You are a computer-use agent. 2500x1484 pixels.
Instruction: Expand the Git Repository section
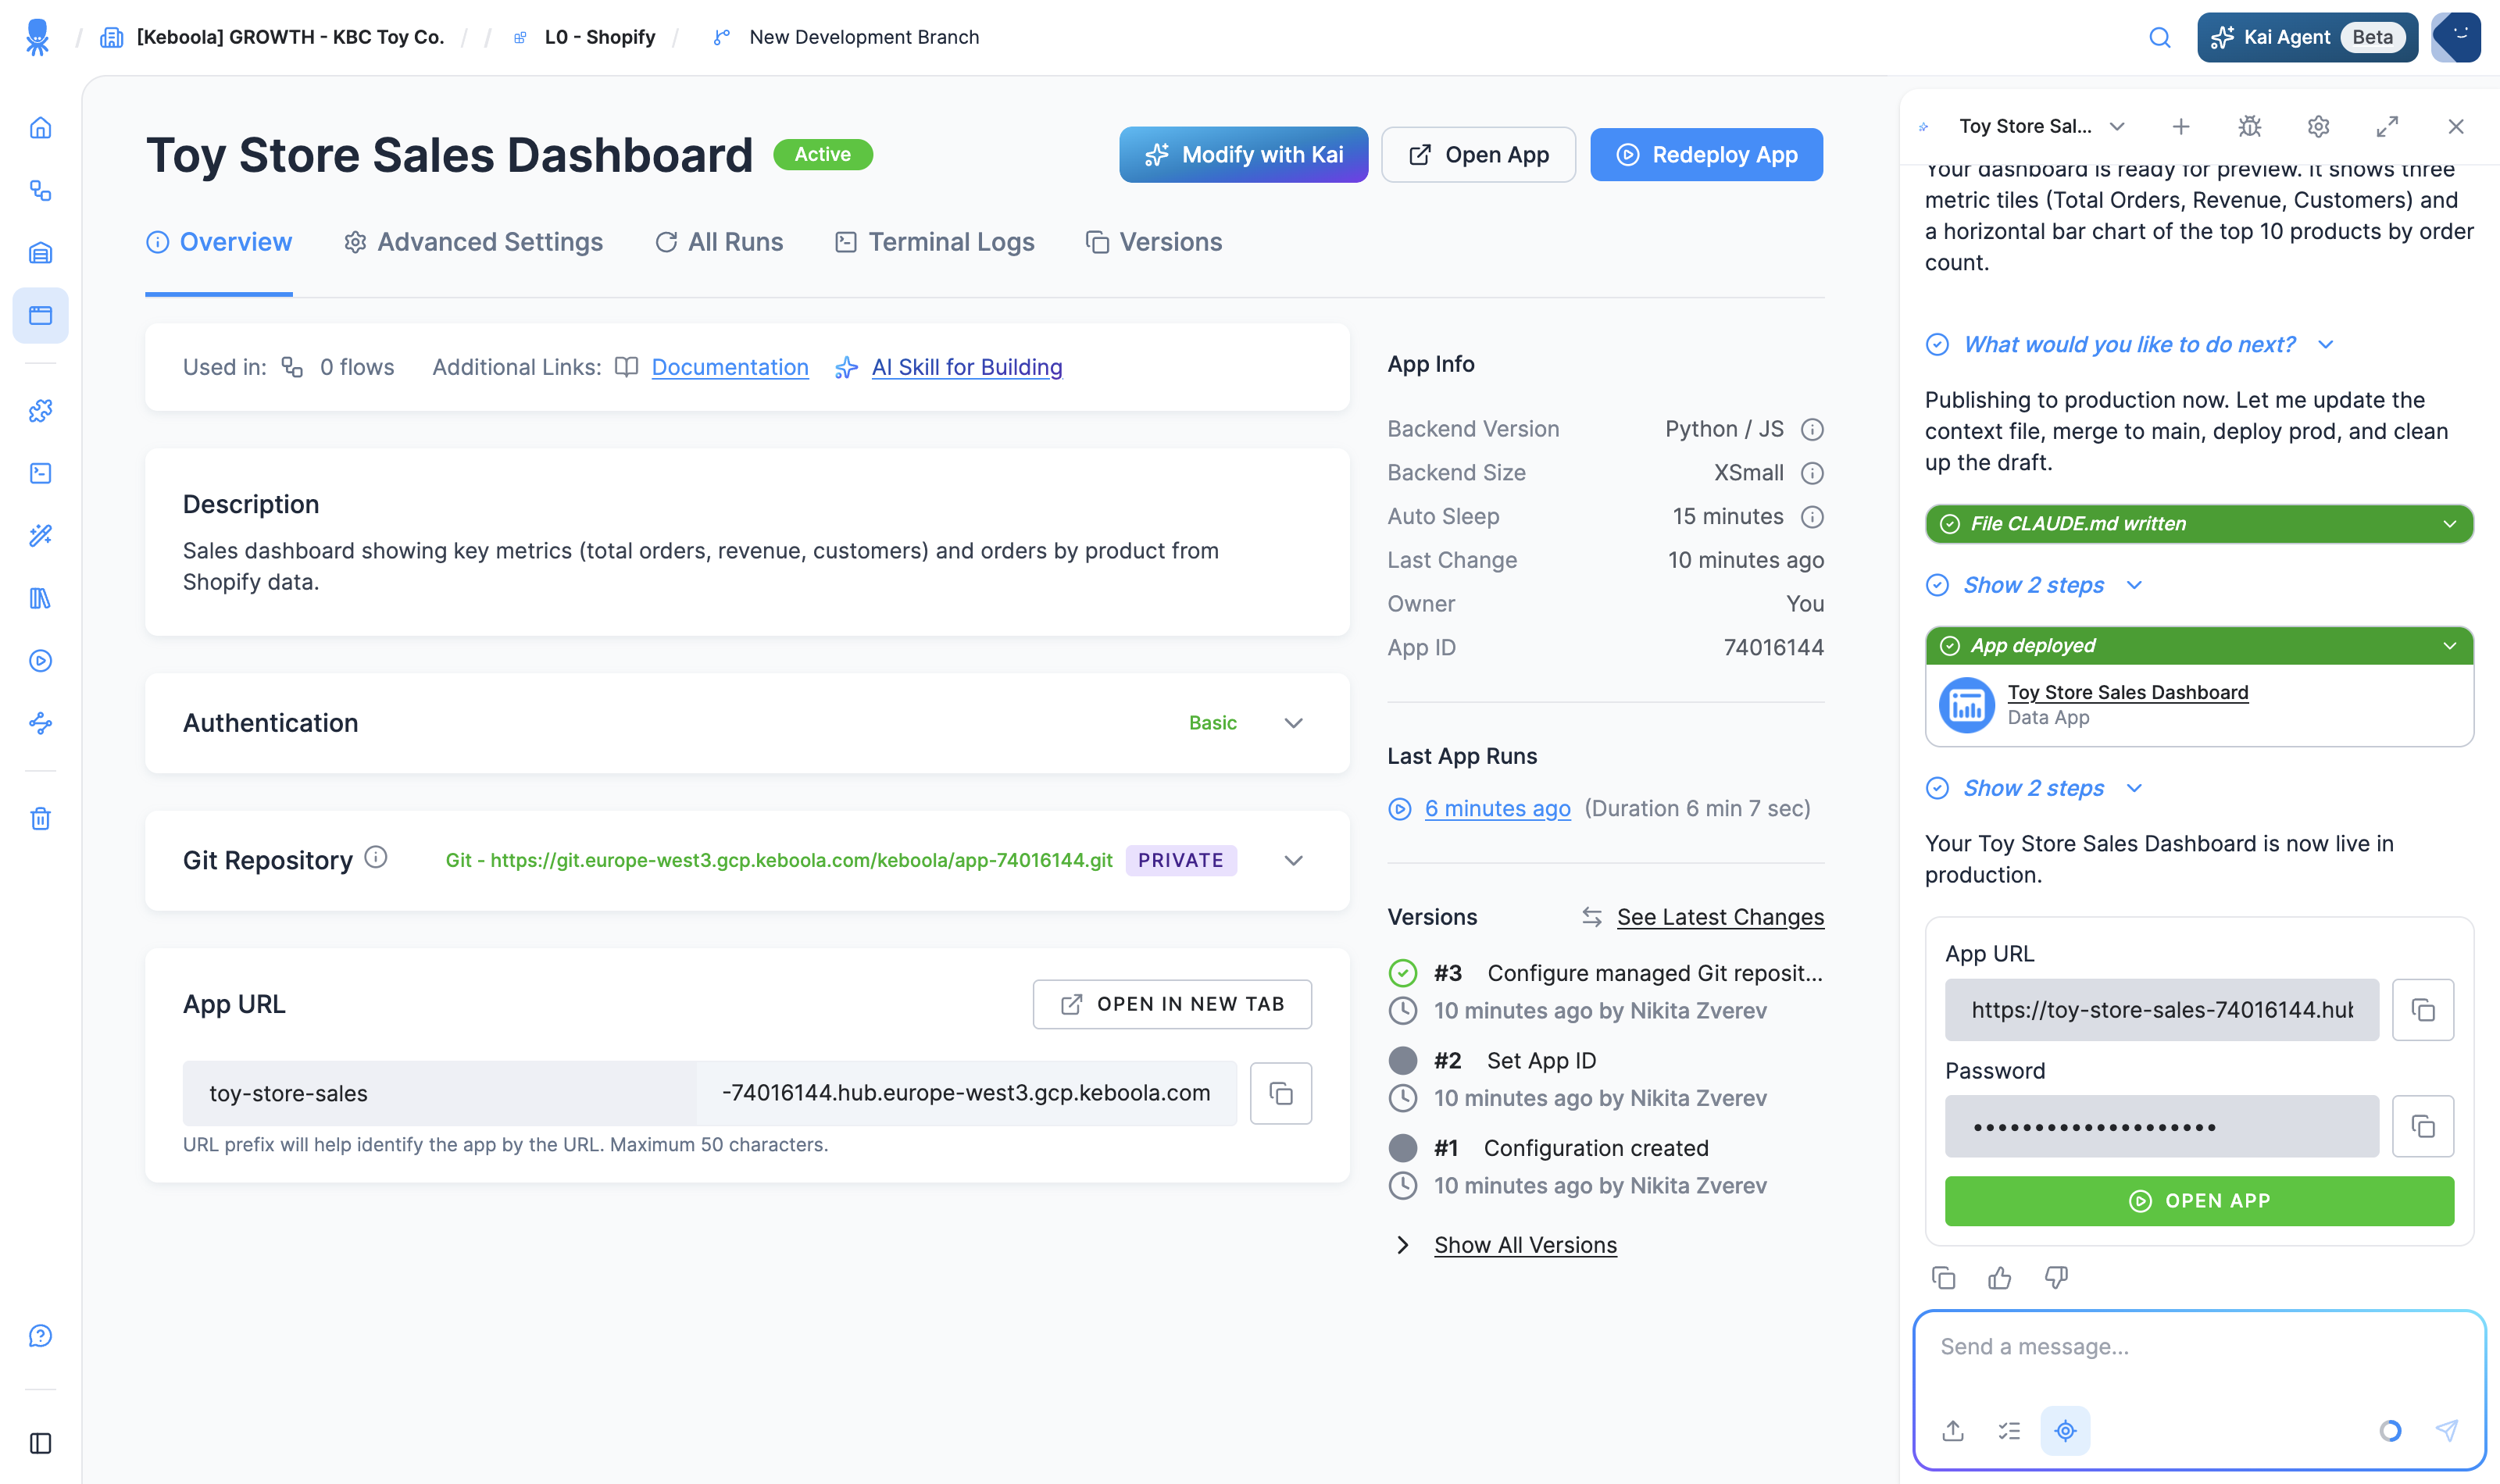pyautogui.click(x=1293, y=860)
